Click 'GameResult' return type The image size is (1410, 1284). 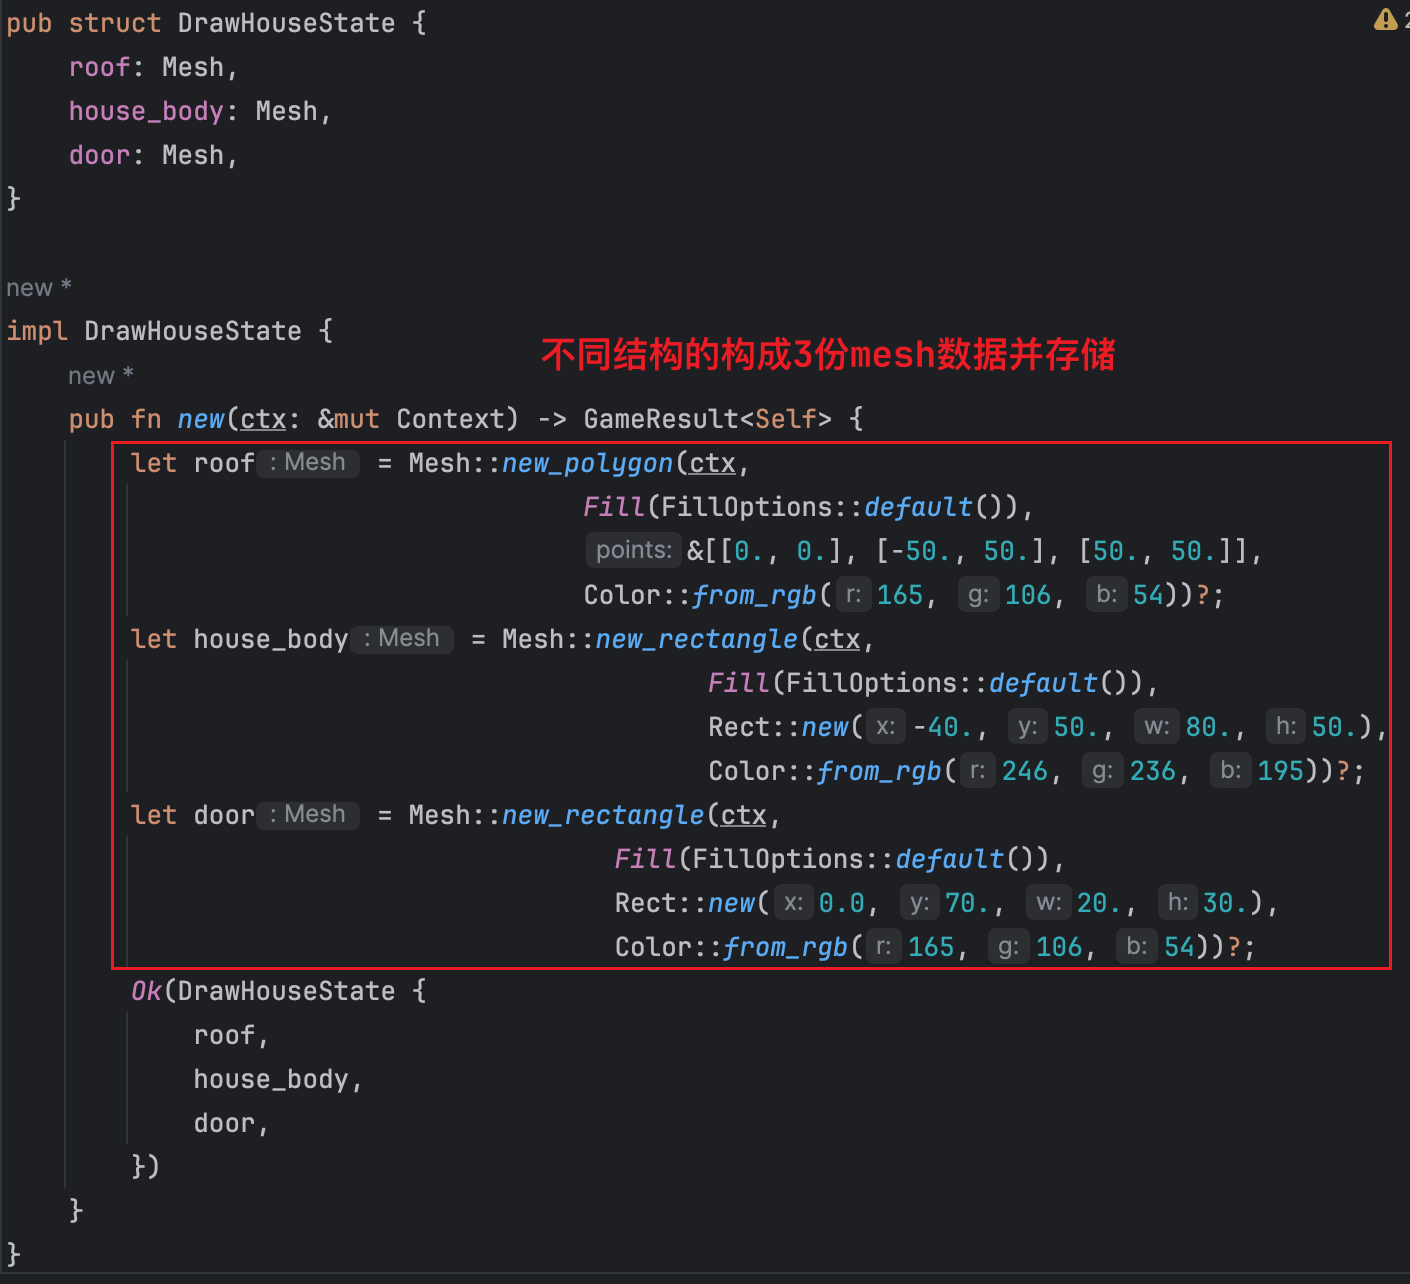pos(662,419)
